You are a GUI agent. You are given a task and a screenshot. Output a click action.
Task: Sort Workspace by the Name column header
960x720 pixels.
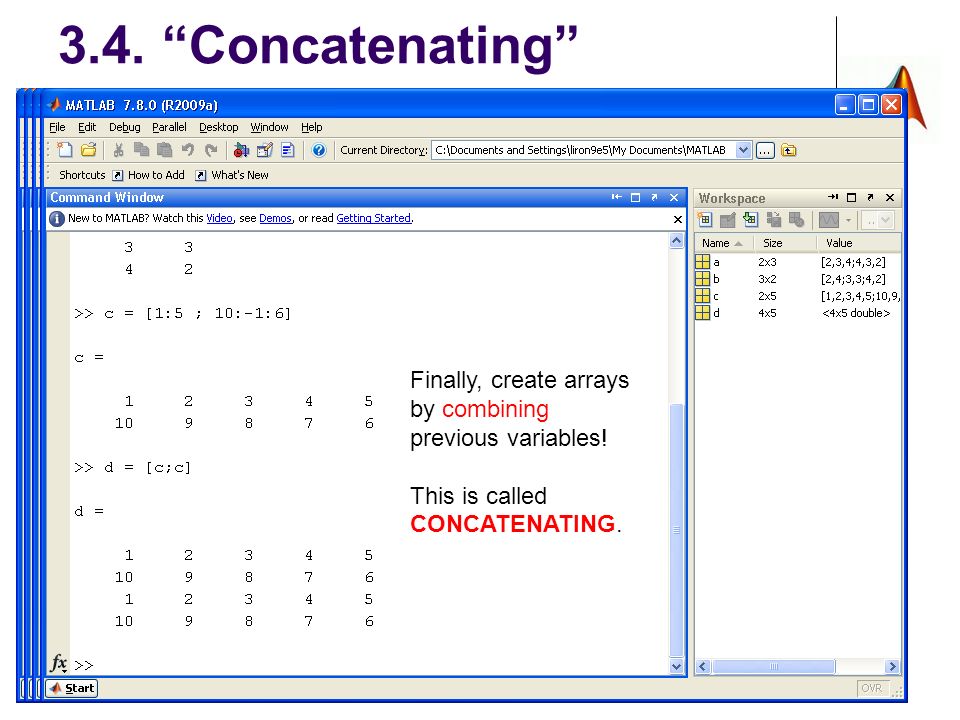[x=724, y=243]
